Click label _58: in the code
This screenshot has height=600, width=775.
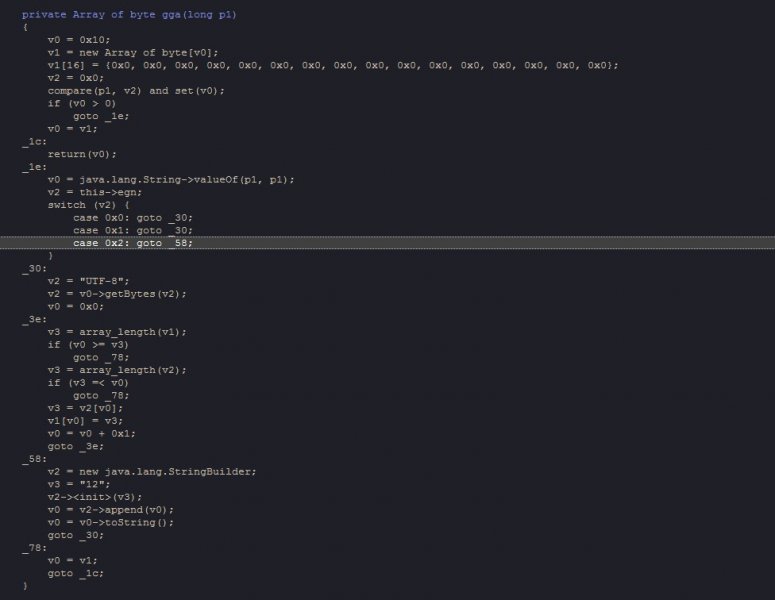[x=34, y=459]
